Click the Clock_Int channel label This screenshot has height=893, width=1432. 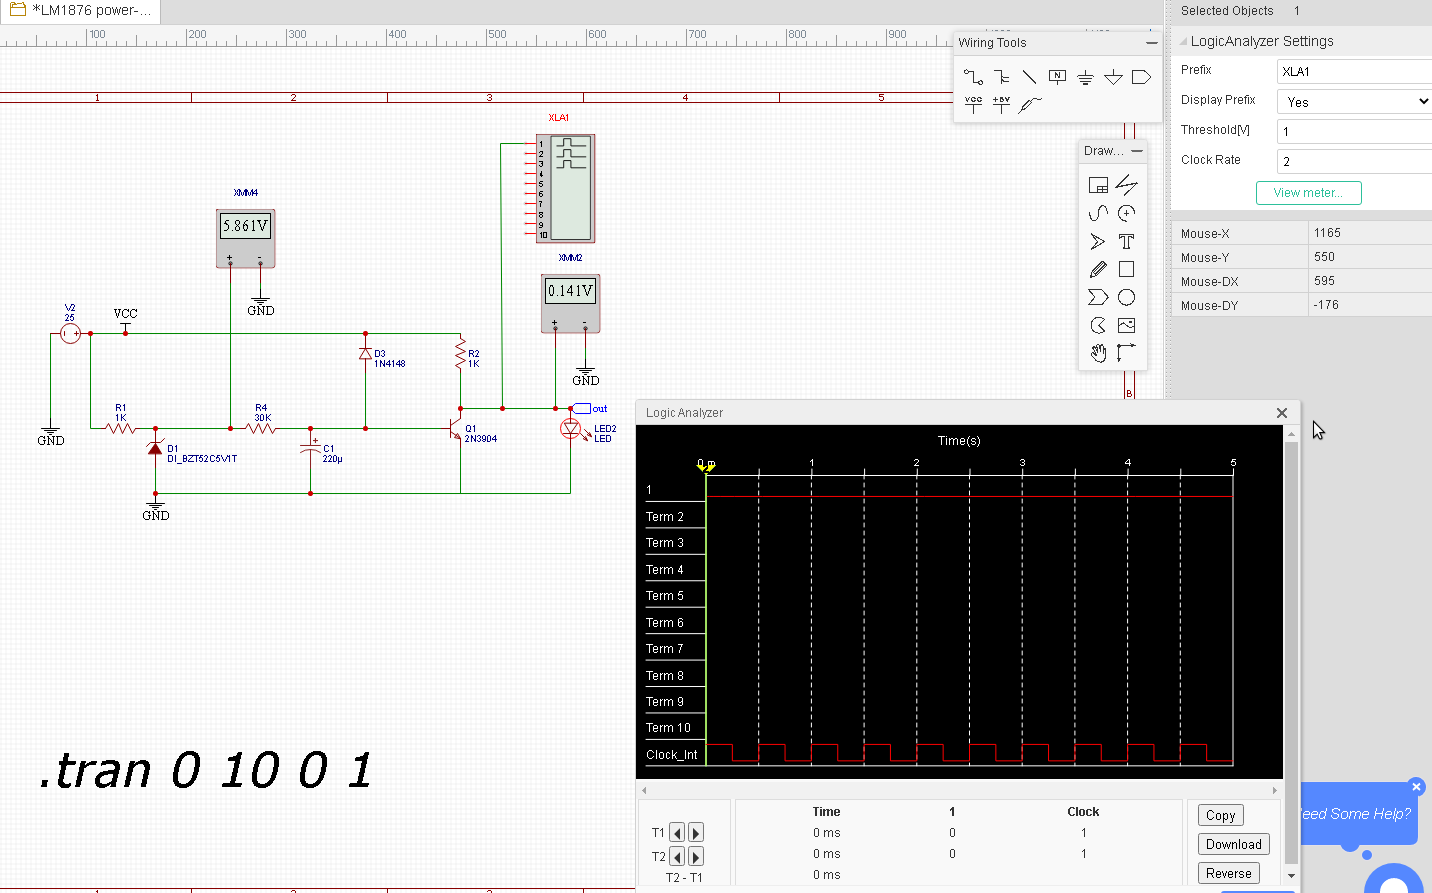pos(672,755)
